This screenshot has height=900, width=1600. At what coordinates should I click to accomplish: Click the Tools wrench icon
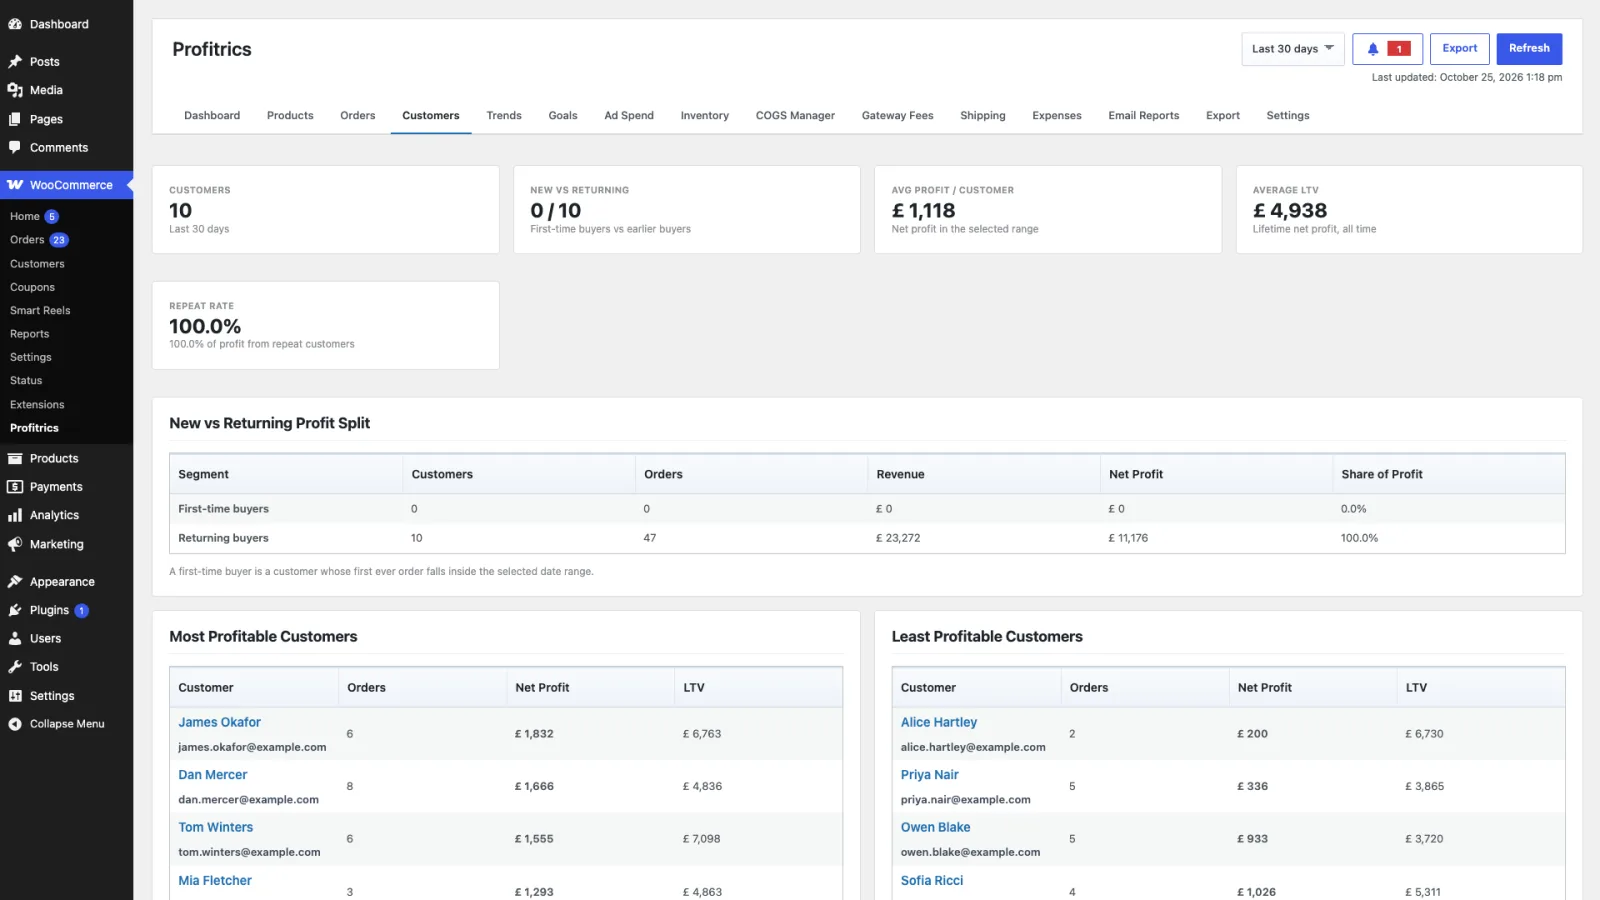pos(15,667)
